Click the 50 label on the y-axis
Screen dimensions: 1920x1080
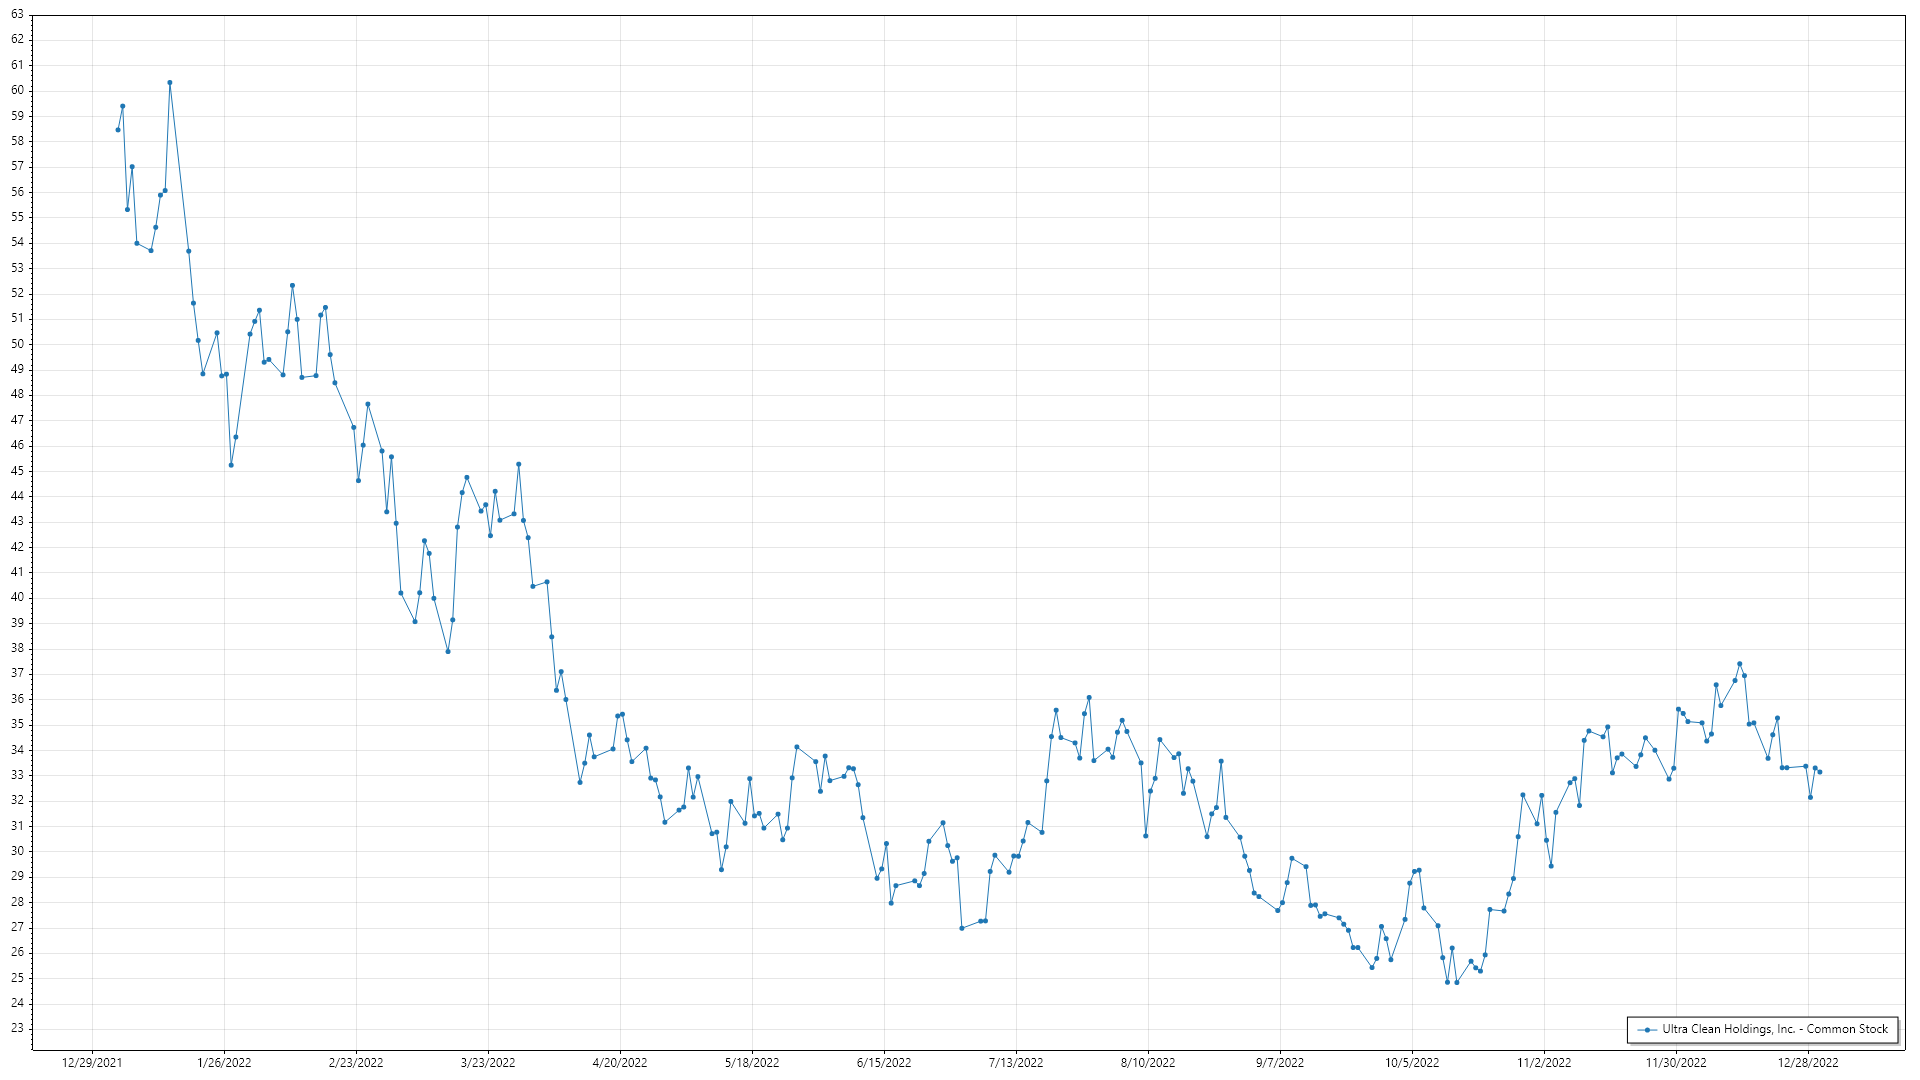coord(17,344)
